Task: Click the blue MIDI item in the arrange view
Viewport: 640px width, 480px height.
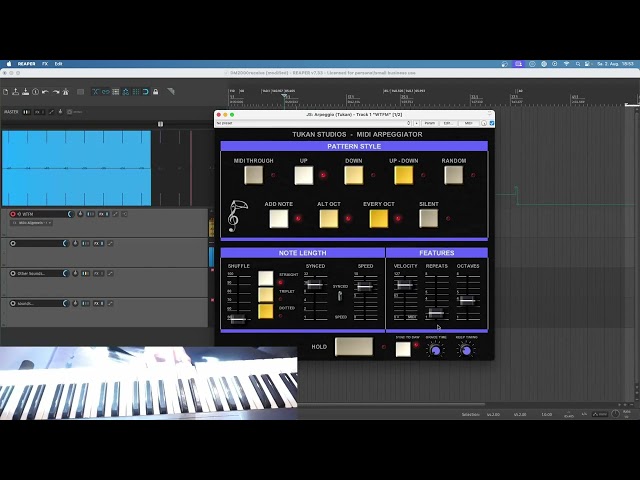Action: [x=76, y=168]
